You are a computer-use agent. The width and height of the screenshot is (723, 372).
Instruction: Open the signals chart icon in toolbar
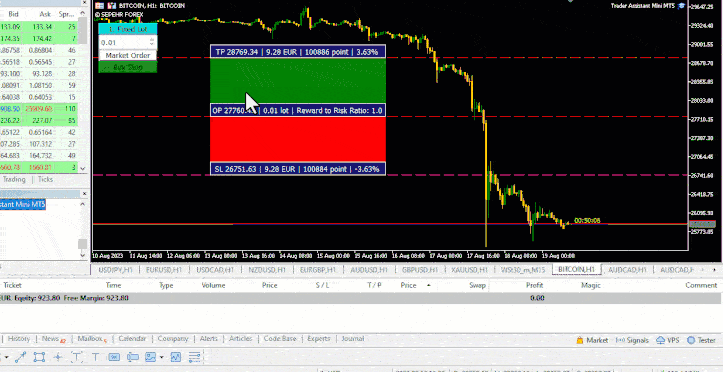tap(176, 357)
